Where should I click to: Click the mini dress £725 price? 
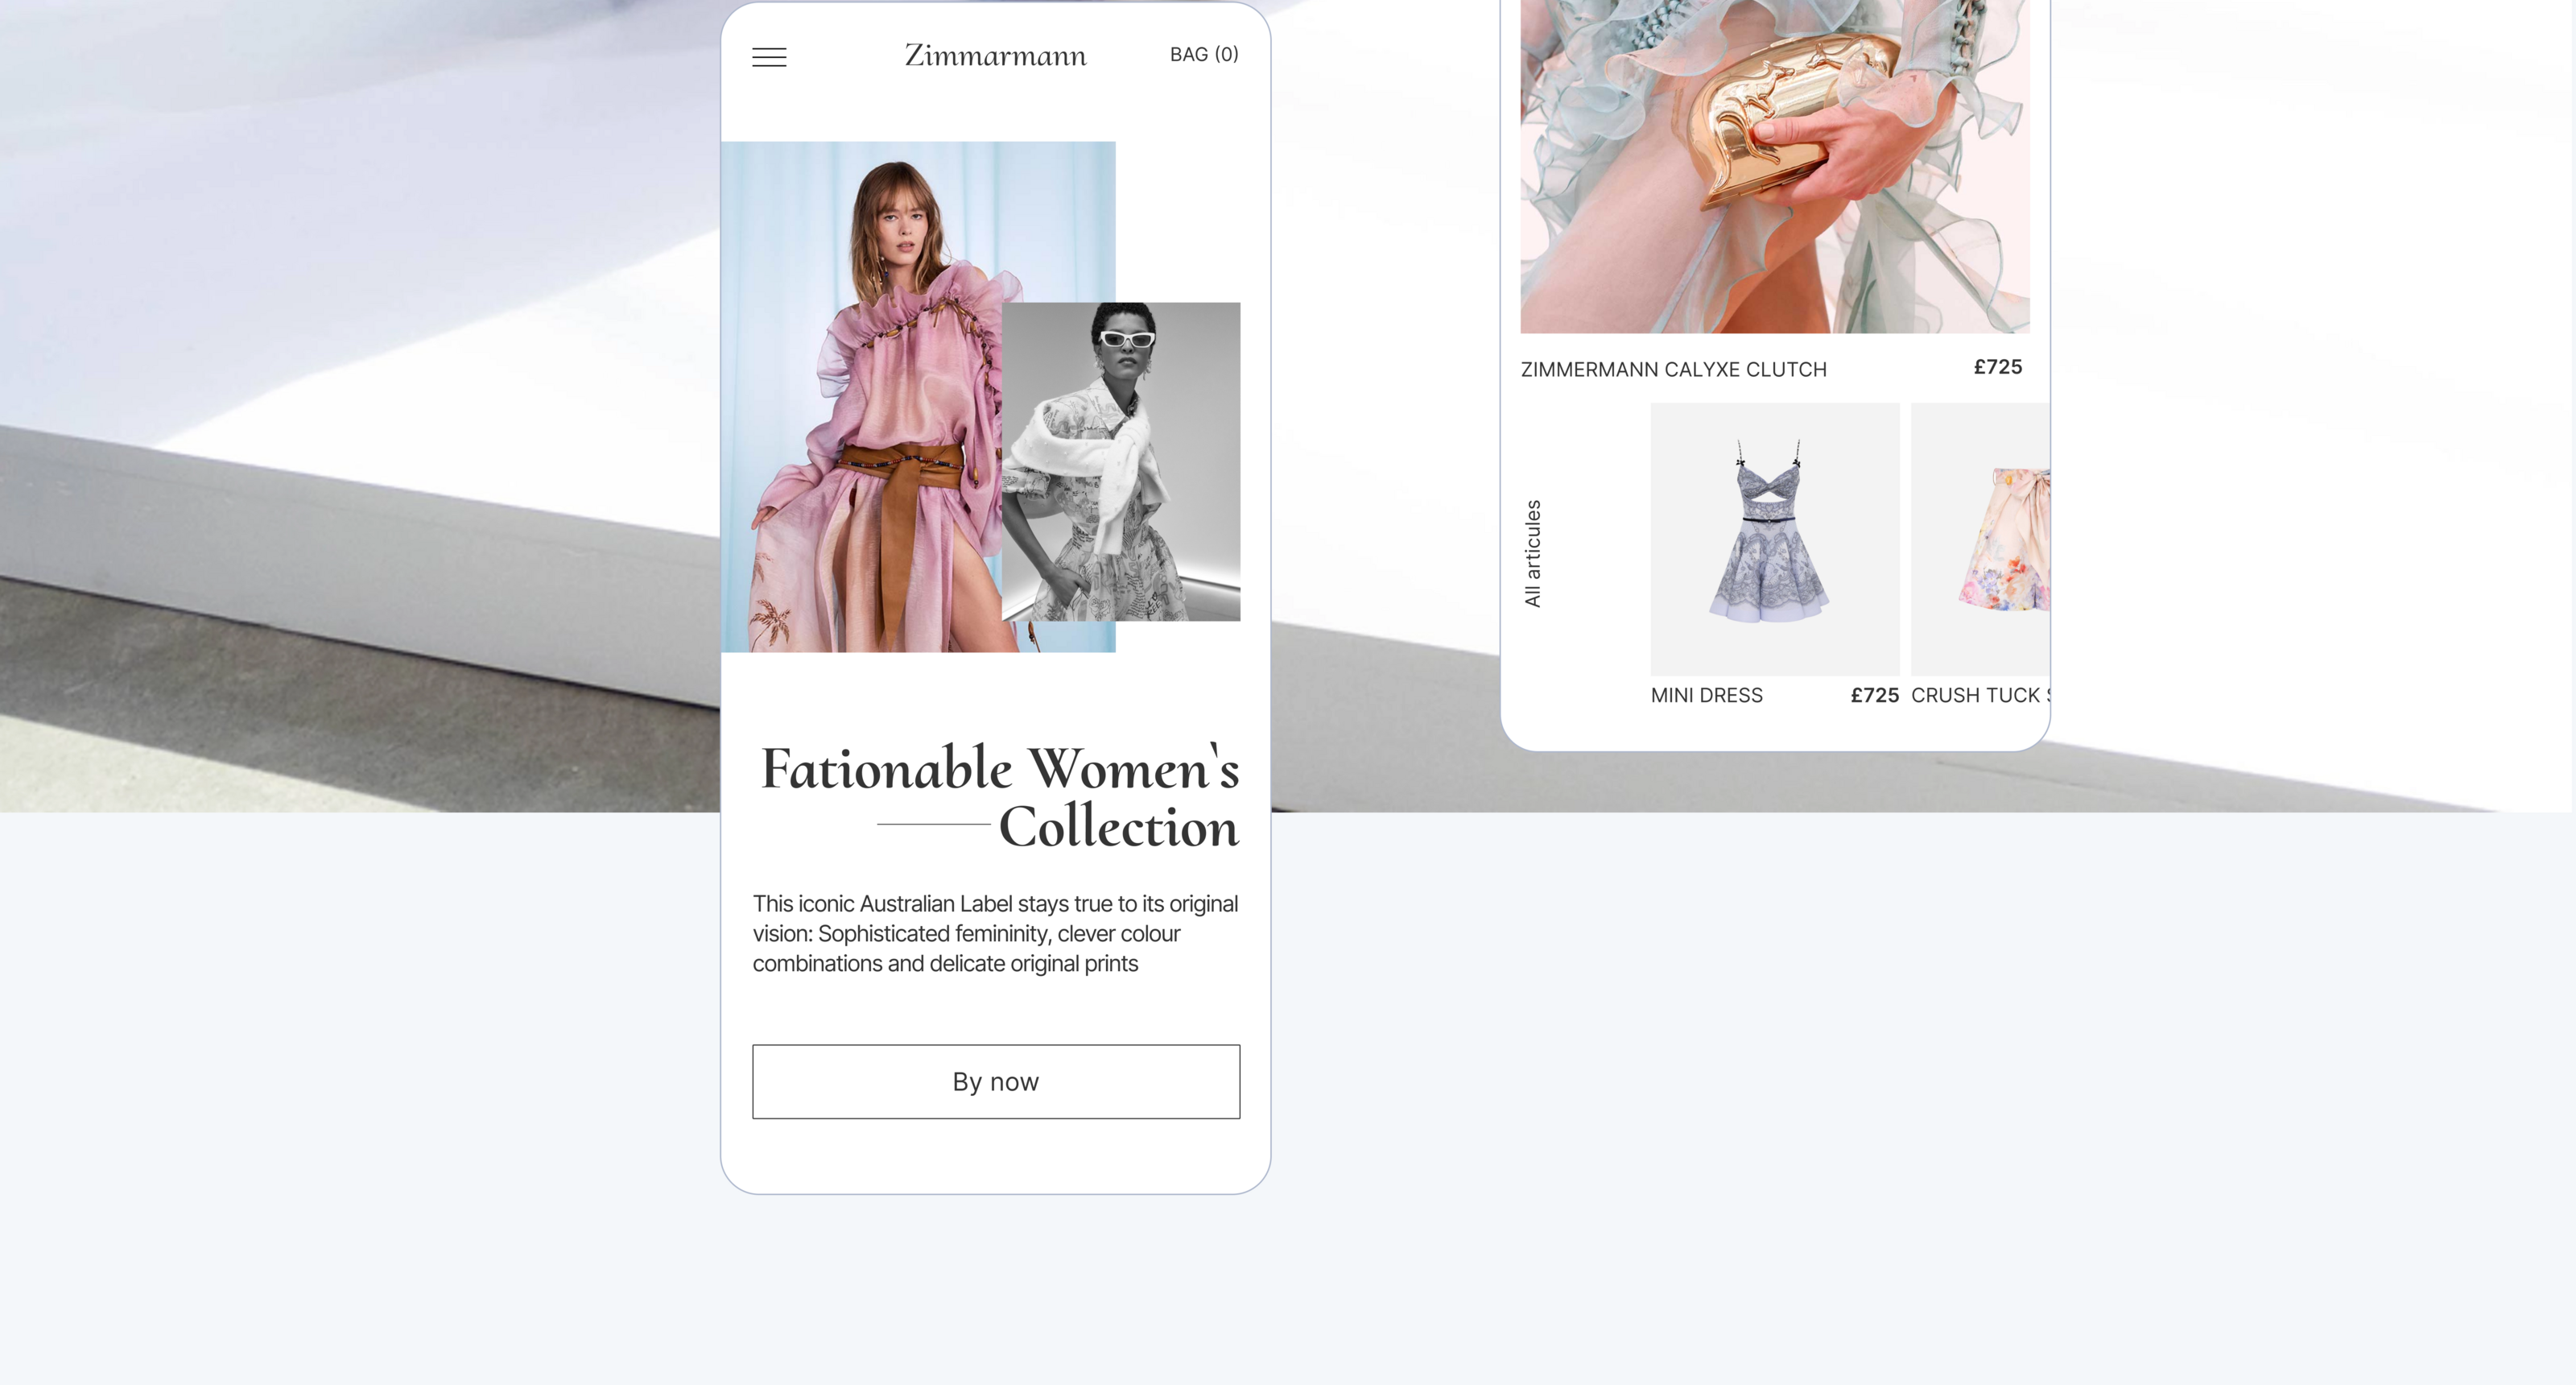point(1874,695)
